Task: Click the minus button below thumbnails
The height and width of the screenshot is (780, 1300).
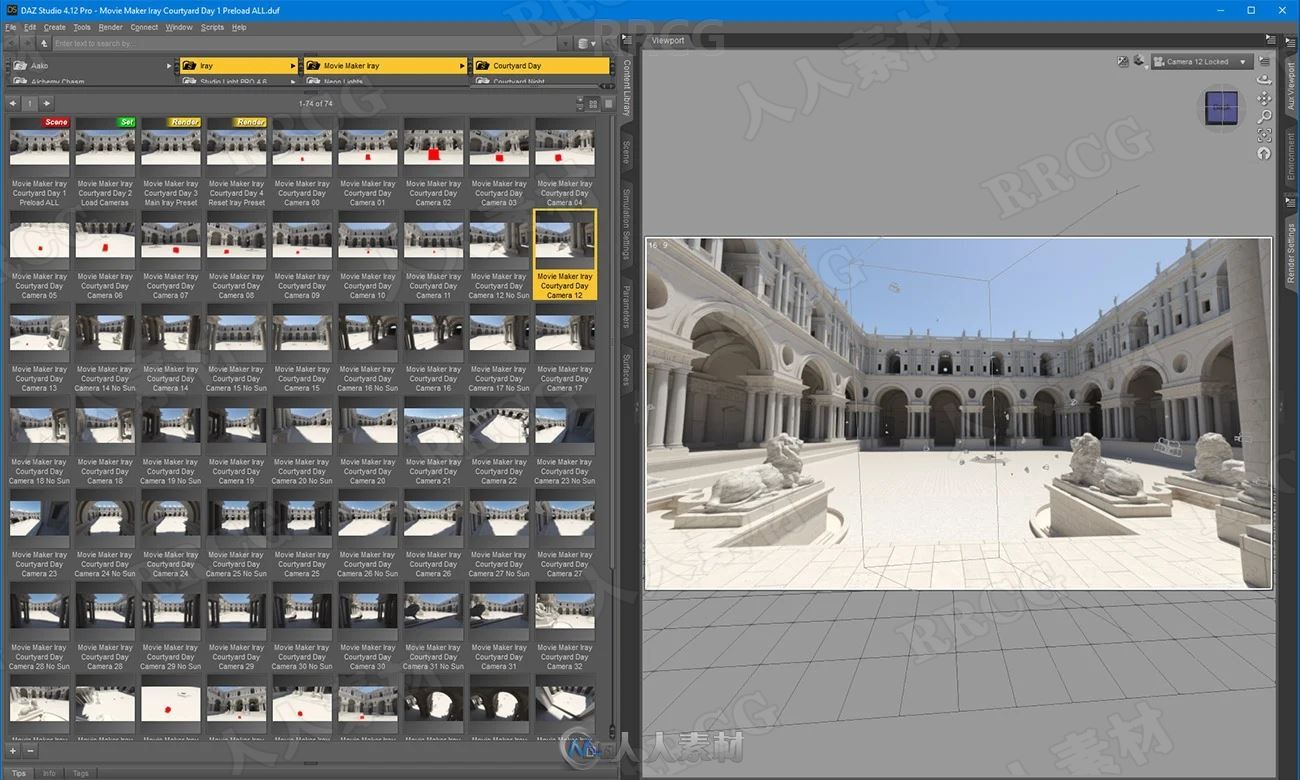Action: [x=30, y=750]
